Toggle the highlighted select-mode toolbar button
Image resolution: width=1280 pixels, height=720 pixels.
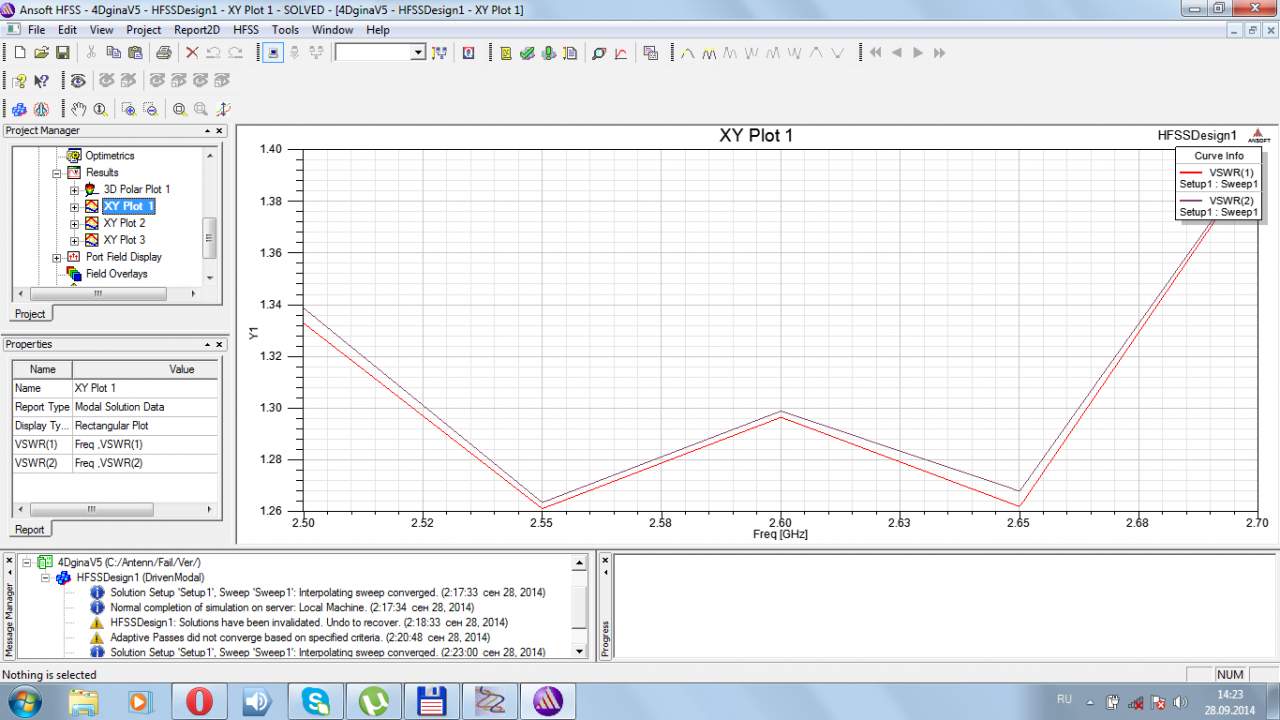pos(273,53)
